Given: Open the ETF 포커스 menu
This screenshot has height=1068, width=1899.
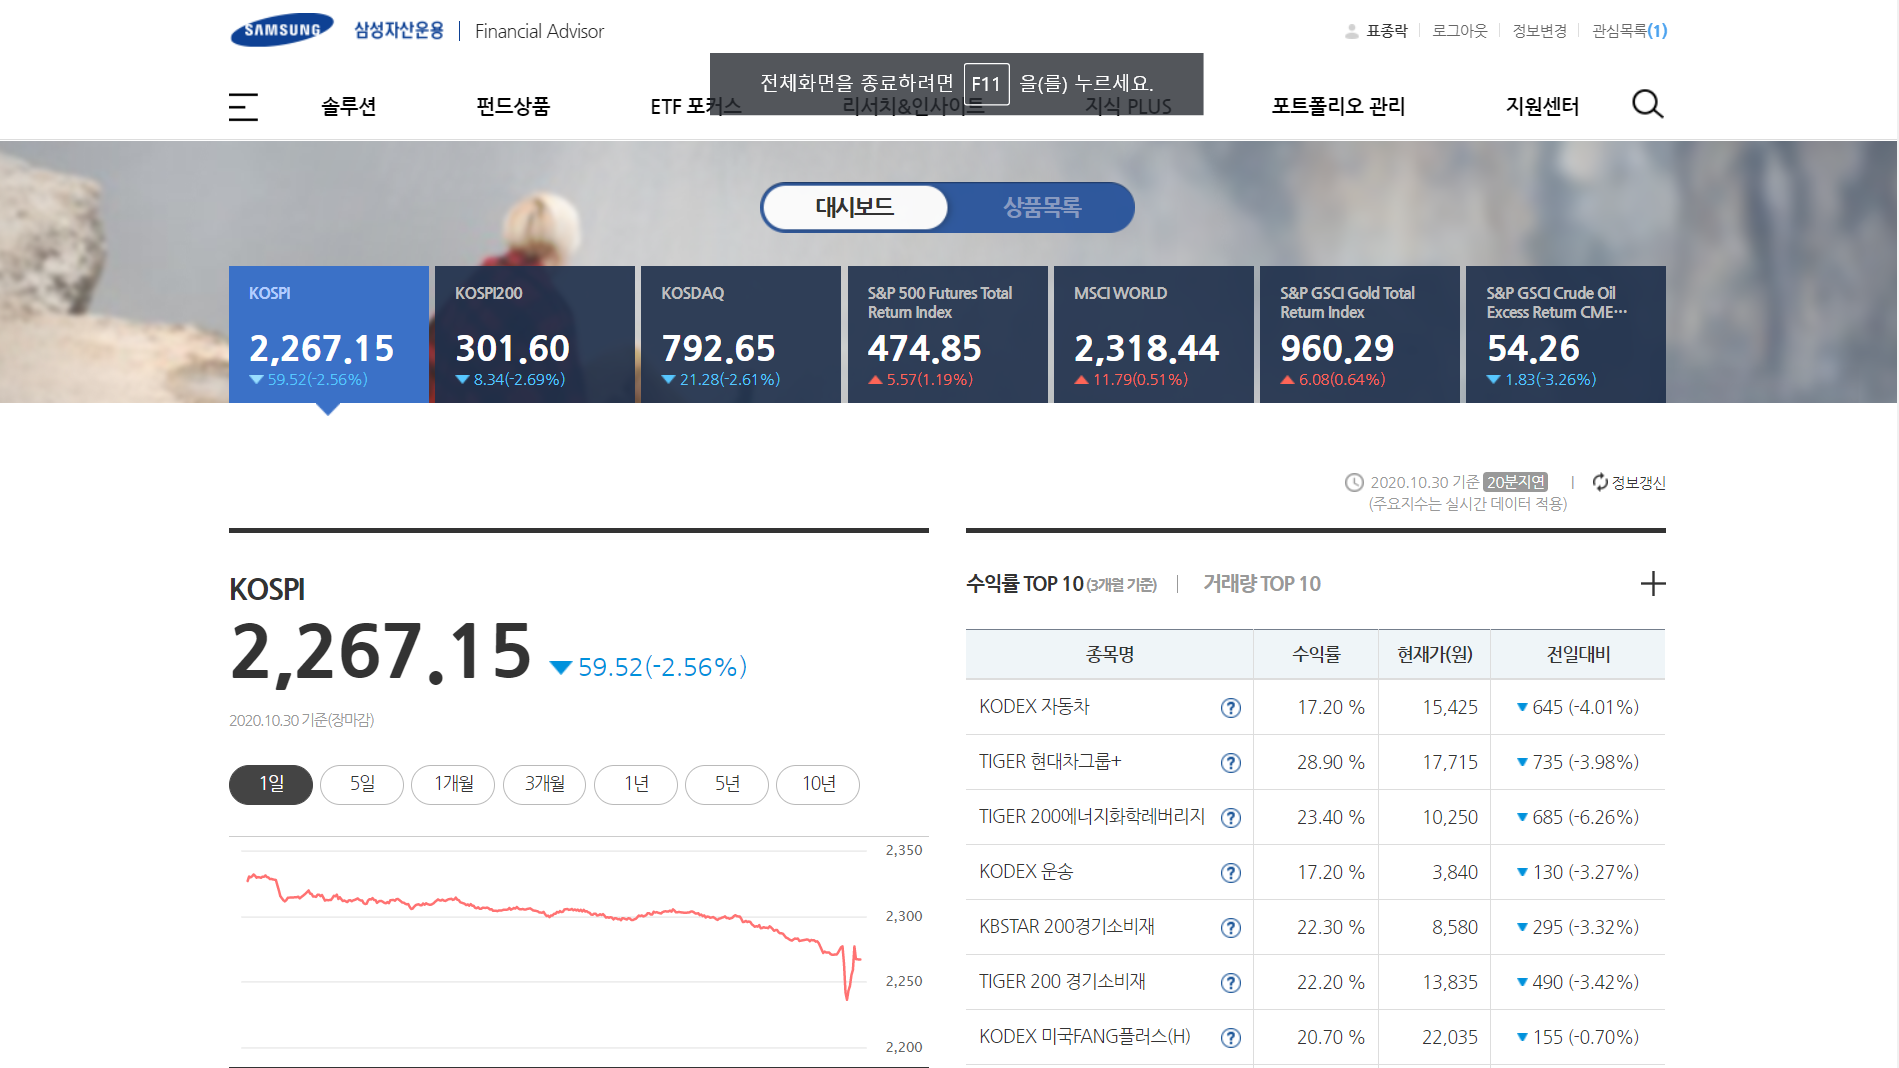Looking at the screenshot, I should pyautogui.click(x=696, y=106).
